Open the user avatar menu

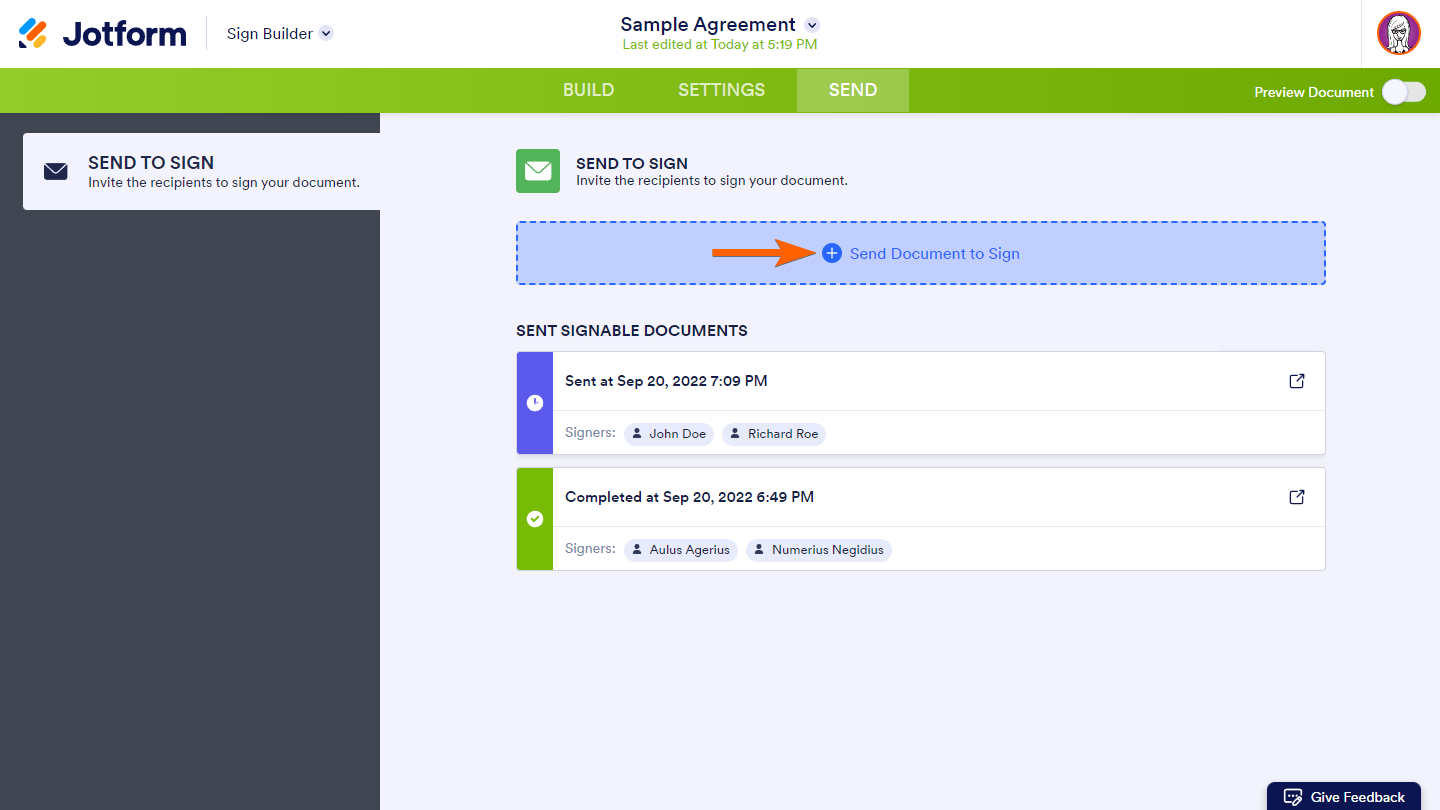tap(1398, 34)
